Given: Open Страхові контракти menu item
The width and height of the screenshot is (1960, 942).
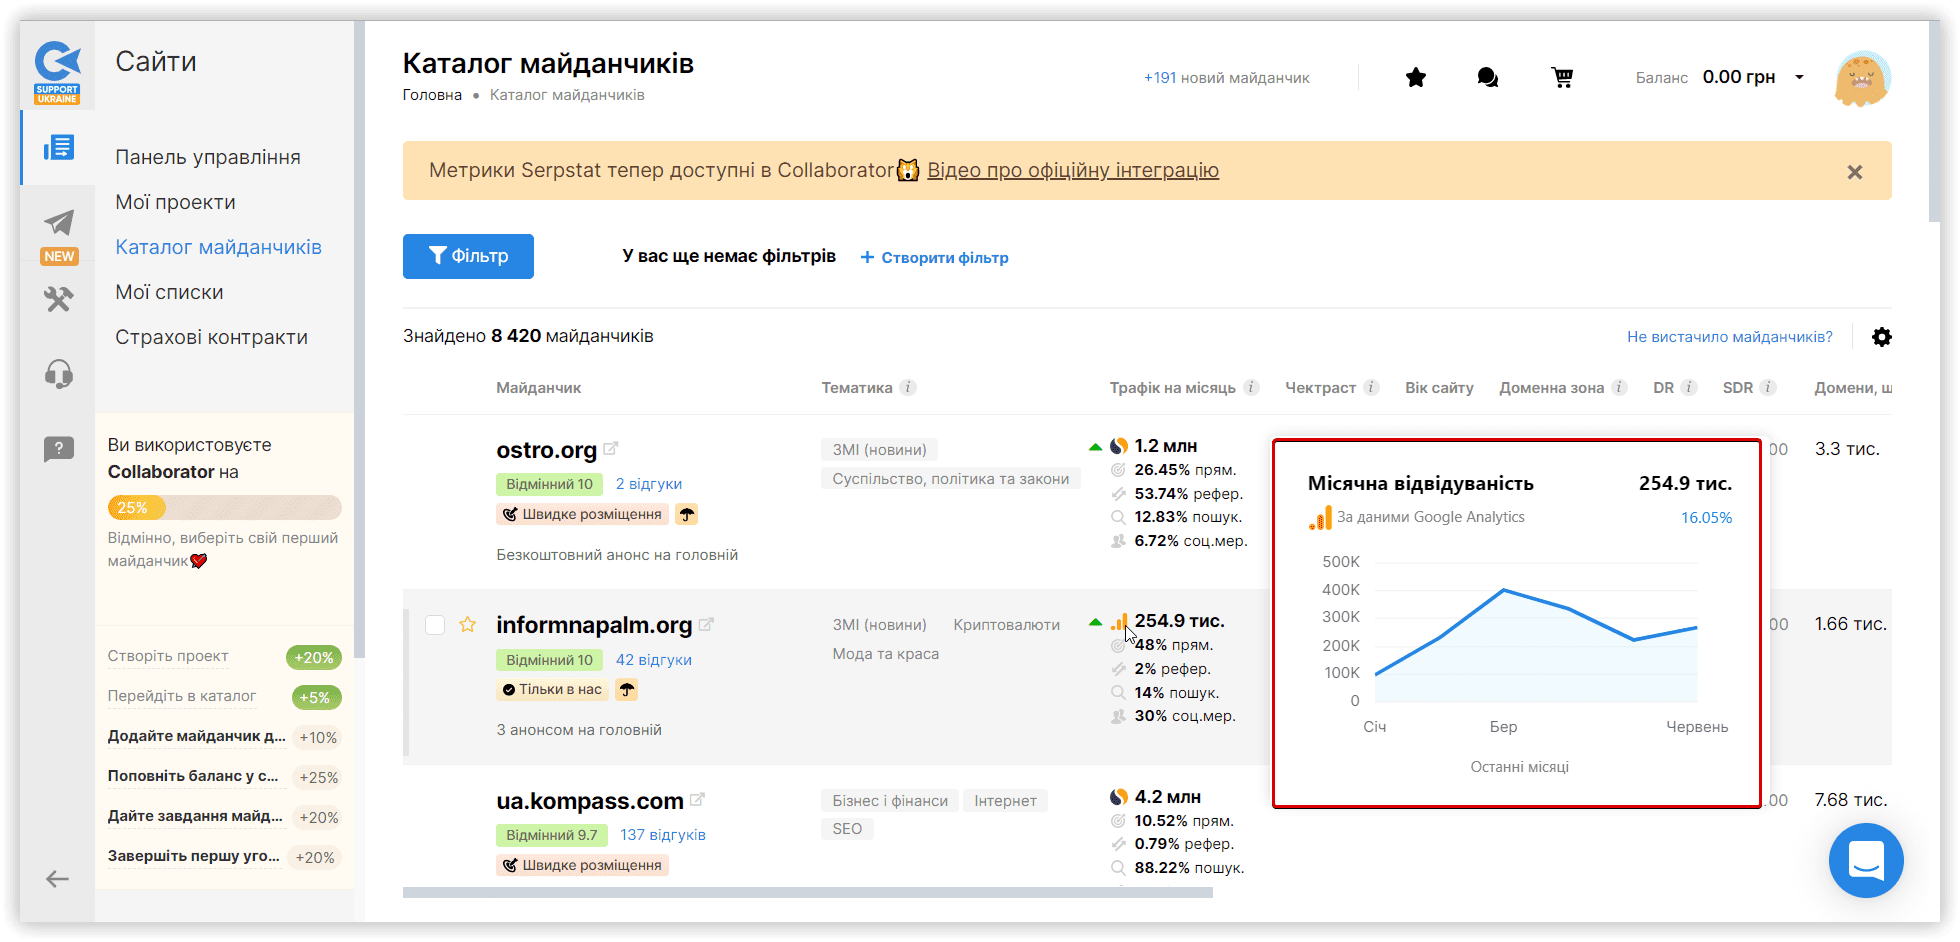Looking at the screenshot, I should tap(211, 337).
